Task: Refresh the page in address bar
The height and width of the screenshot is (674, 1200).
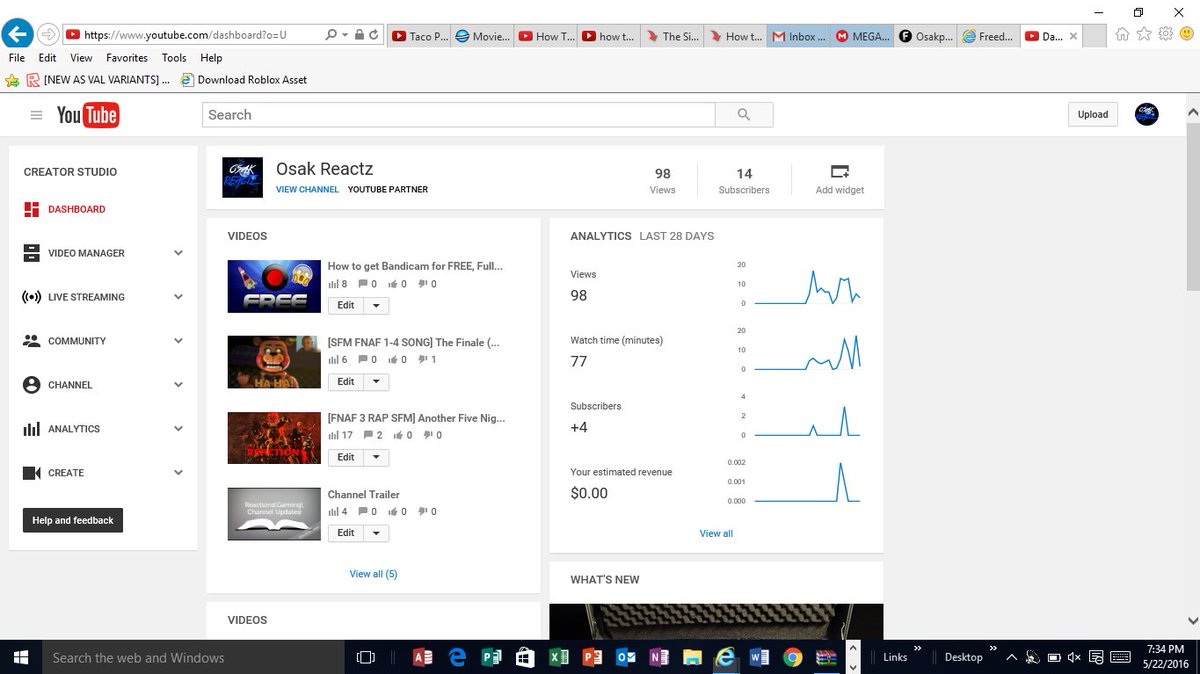Action: tap(374, 35)
